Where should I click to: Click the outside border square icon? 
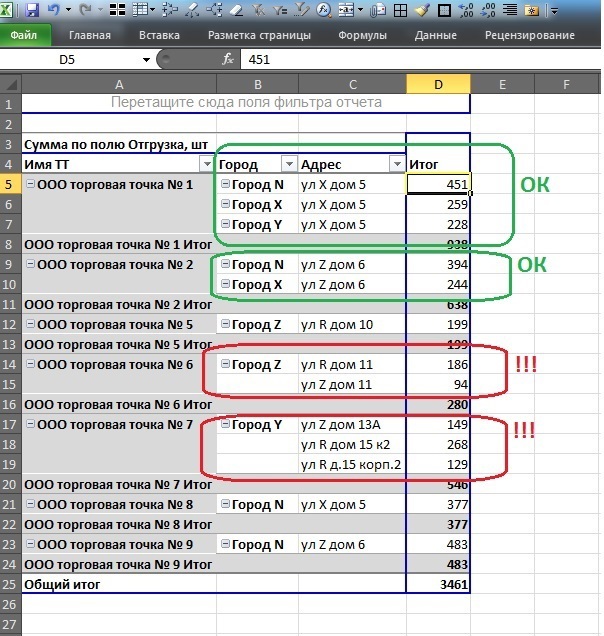[x=444, y=10]
